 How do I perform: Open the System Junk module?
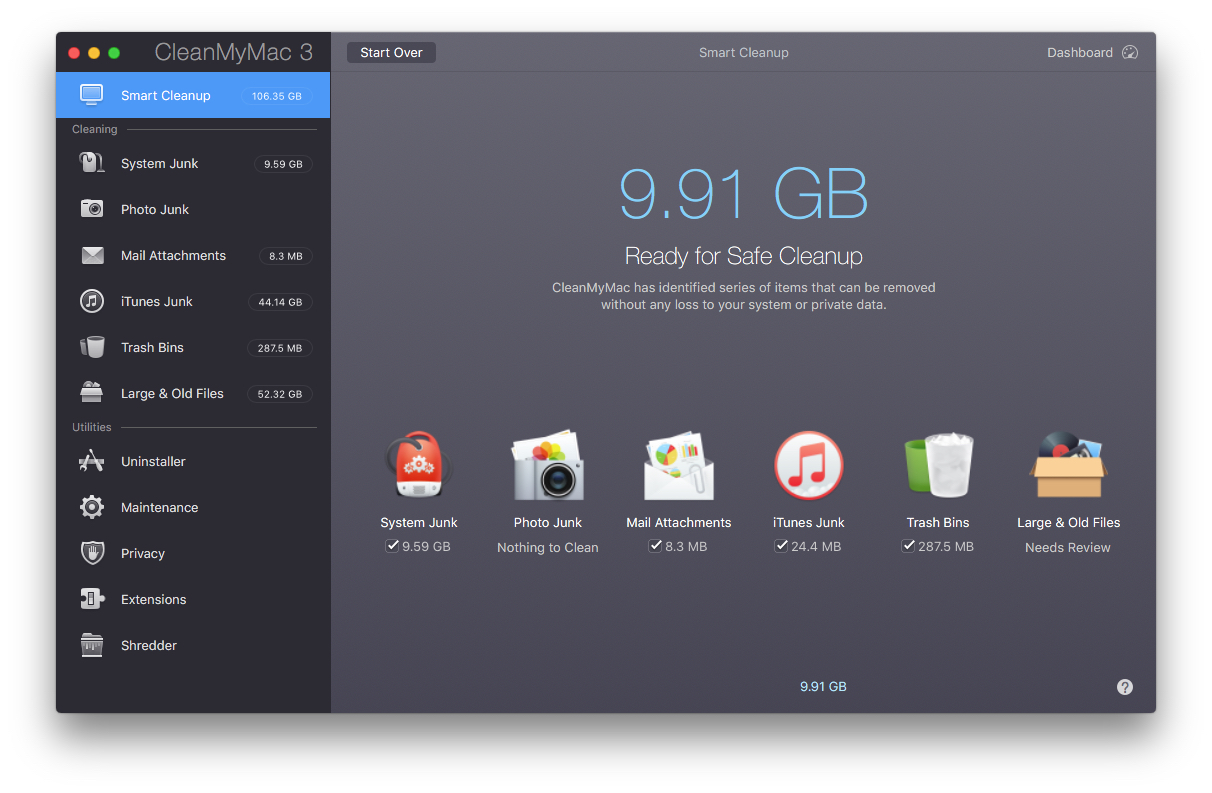pos(193,163)
